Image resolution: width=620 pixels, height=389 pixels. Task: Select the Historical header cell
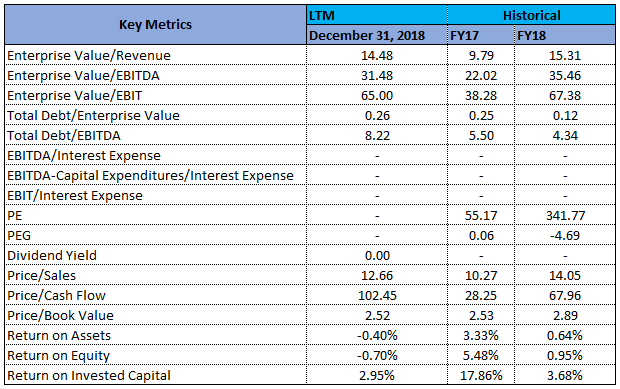(531, 15)
